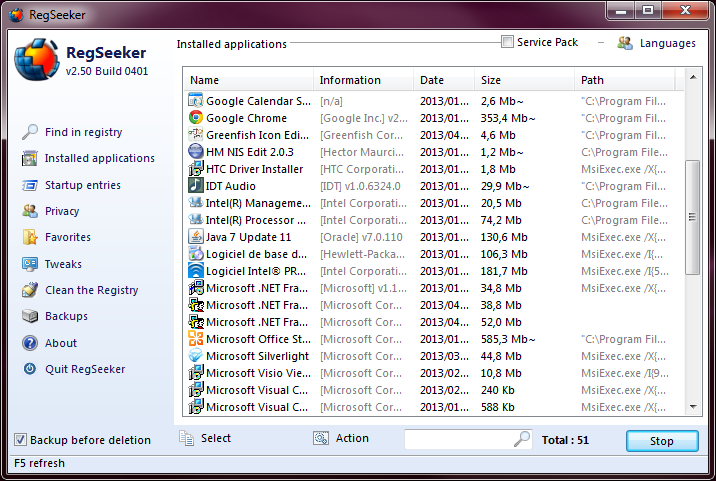Open Clean the Registry section

coord(91,290)
